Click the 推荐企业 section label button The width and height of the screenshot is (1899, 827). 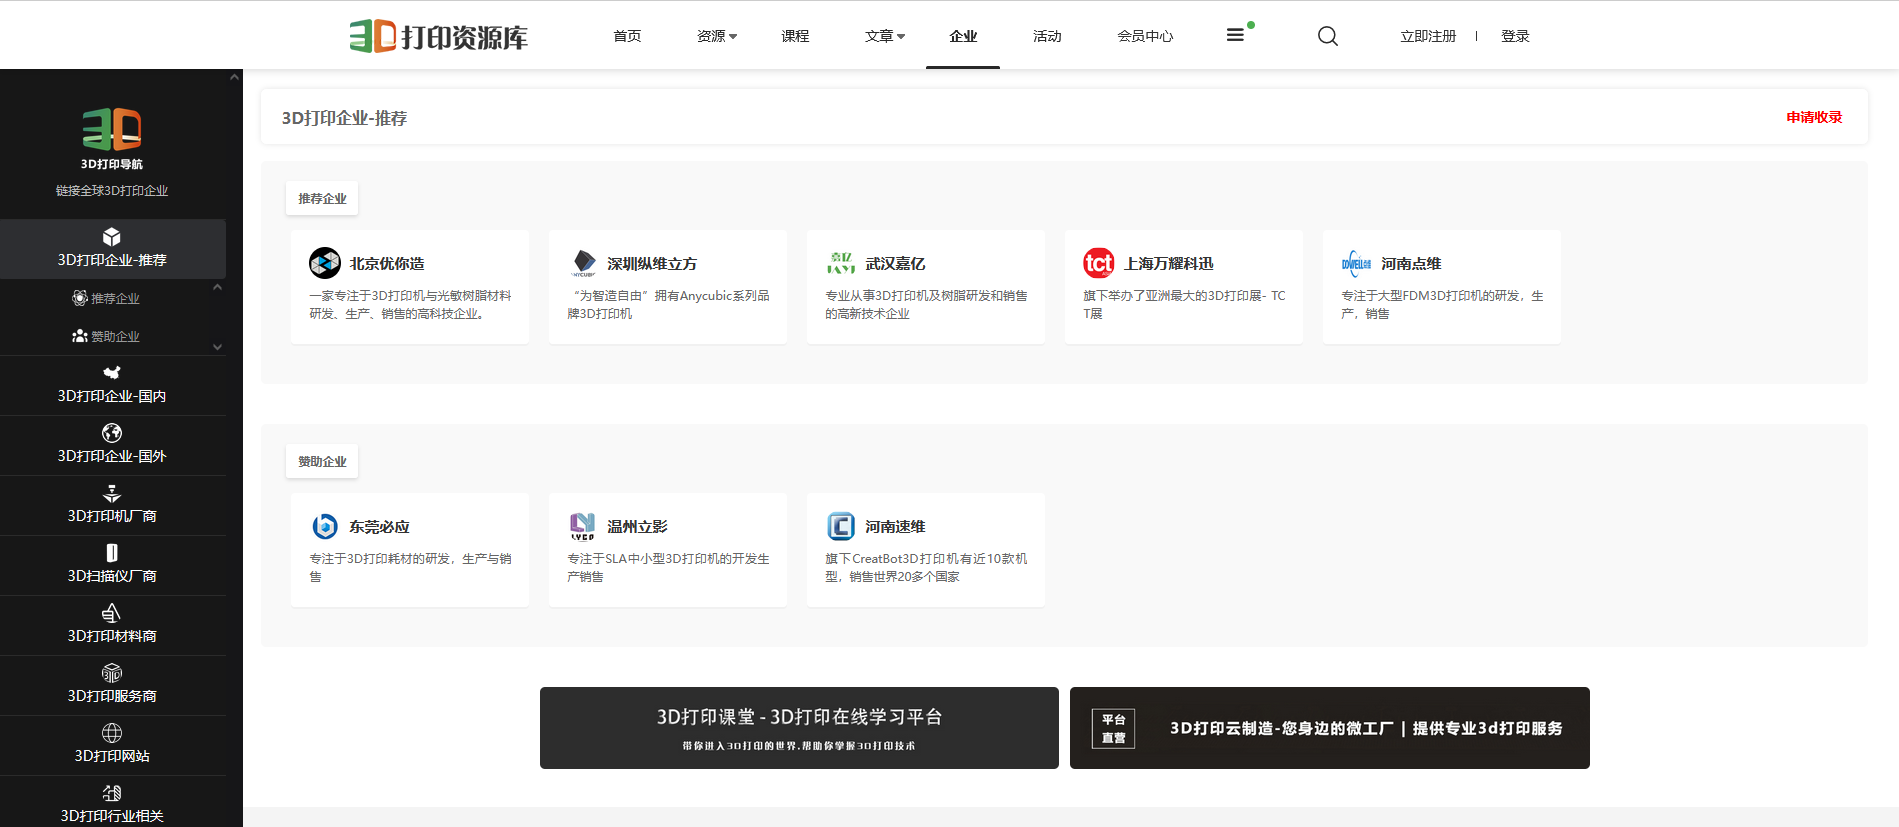click(x=322, y=198)
